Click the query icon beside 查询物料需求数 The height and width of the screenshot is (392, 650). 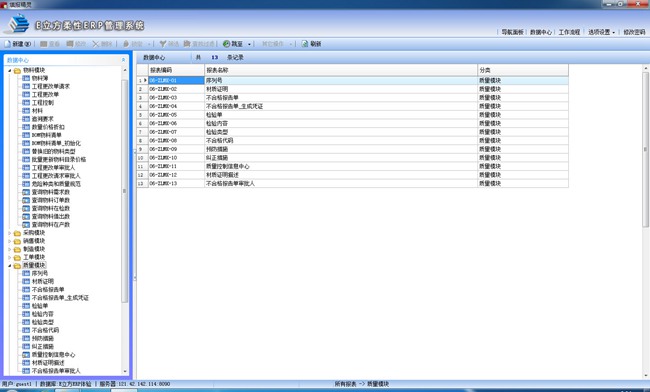pos(26,192)
